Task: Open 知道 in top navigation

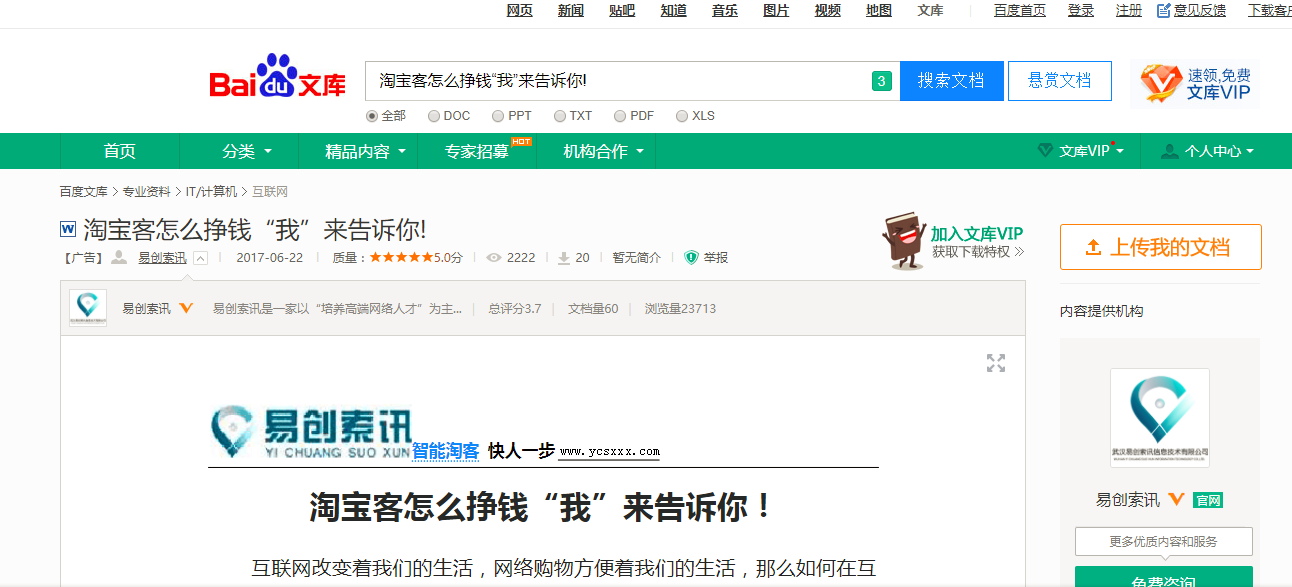Action: tap(674, 10)
